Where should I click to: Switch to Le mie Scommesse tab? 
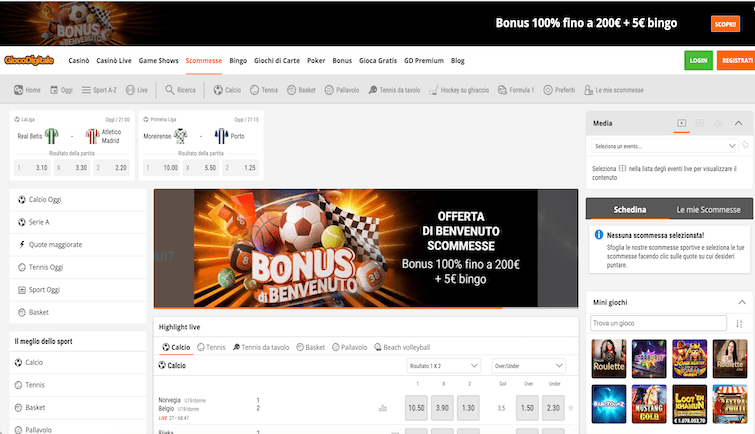tap(708, 210)
